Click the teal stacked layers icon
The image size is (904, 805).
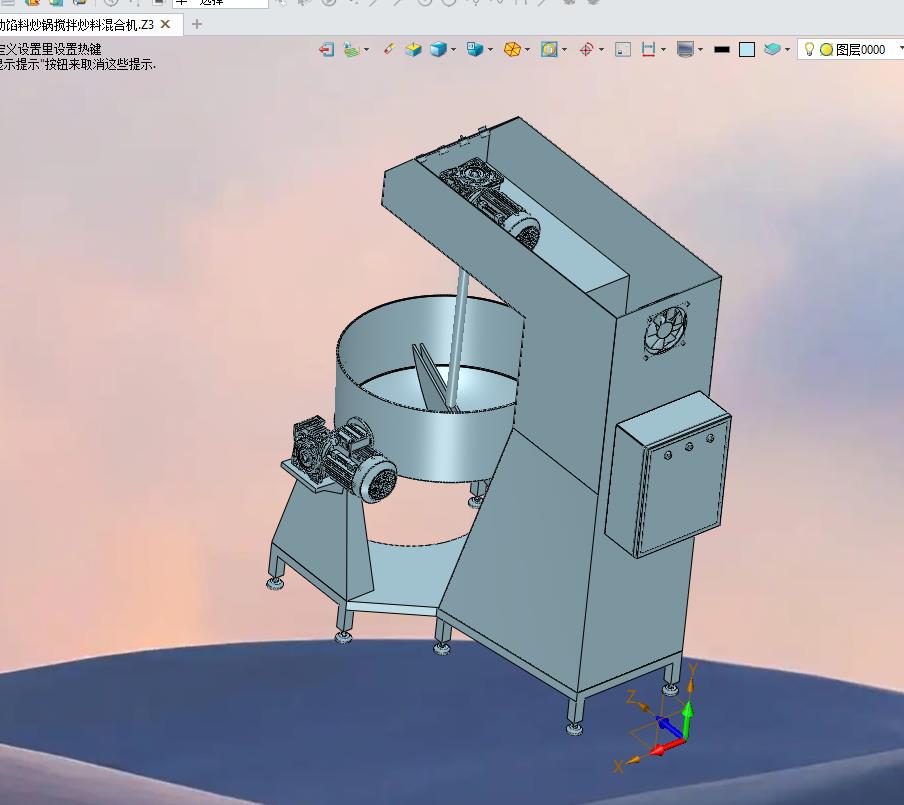click(x=772, y=50)
